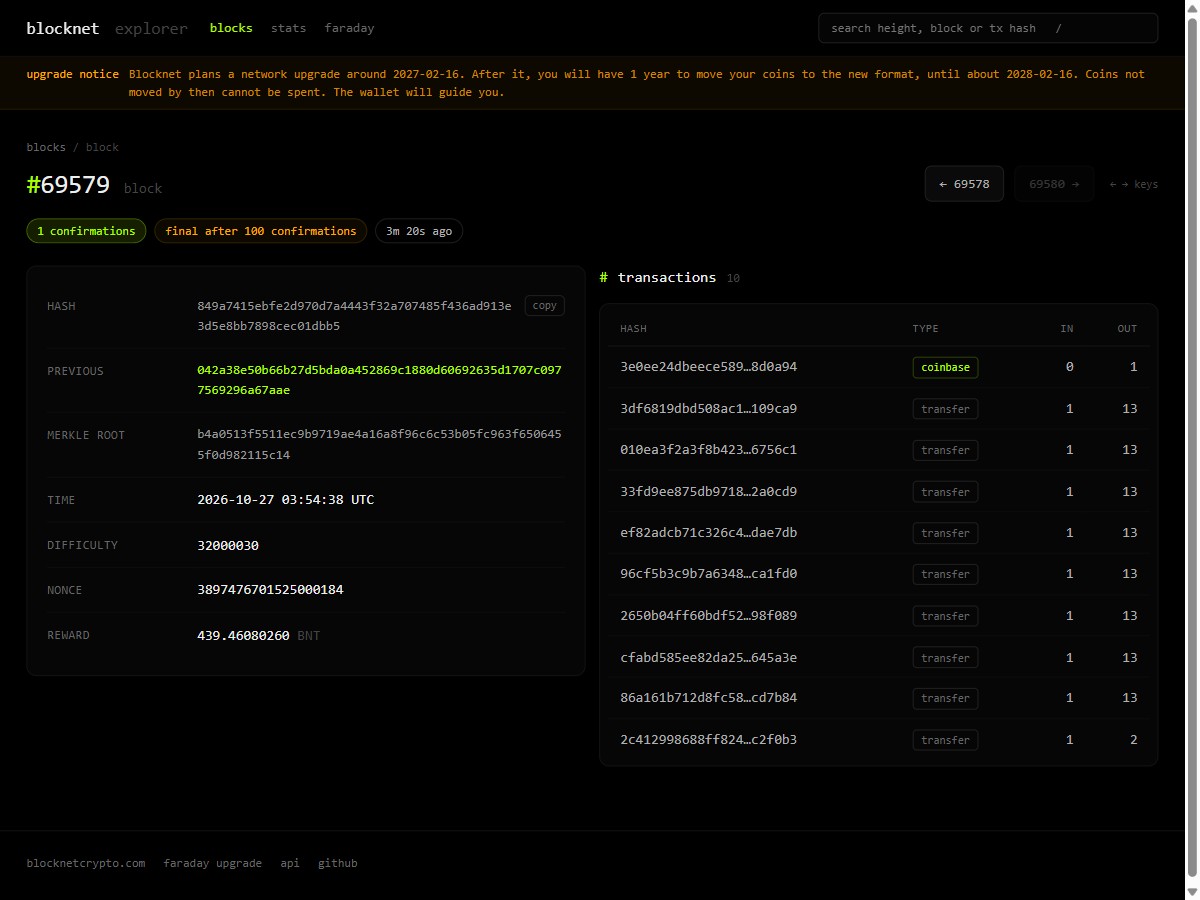Open the faraday nav tab
Screen dimensions: 1200x900
[350, 28]
